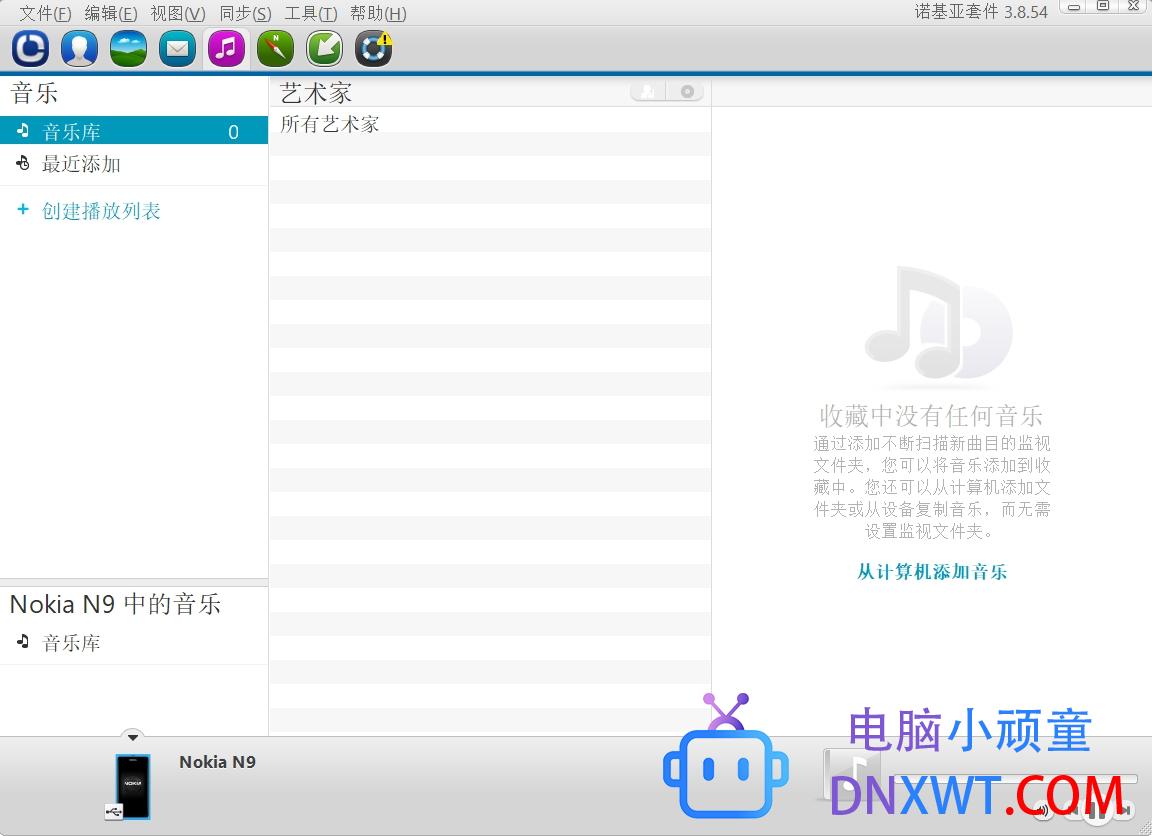Click the Nokia N9 device name label
1152x836 pixels.
(x=217, y=762)
